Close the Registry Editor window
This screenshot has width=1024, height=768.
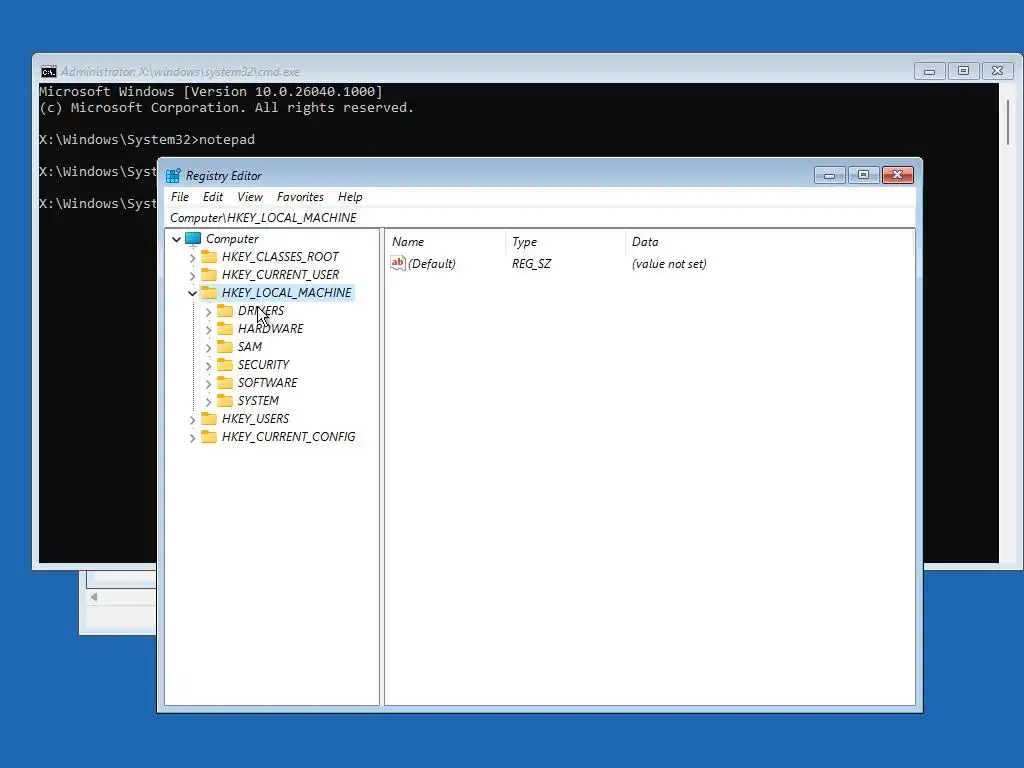pos(897,175)
